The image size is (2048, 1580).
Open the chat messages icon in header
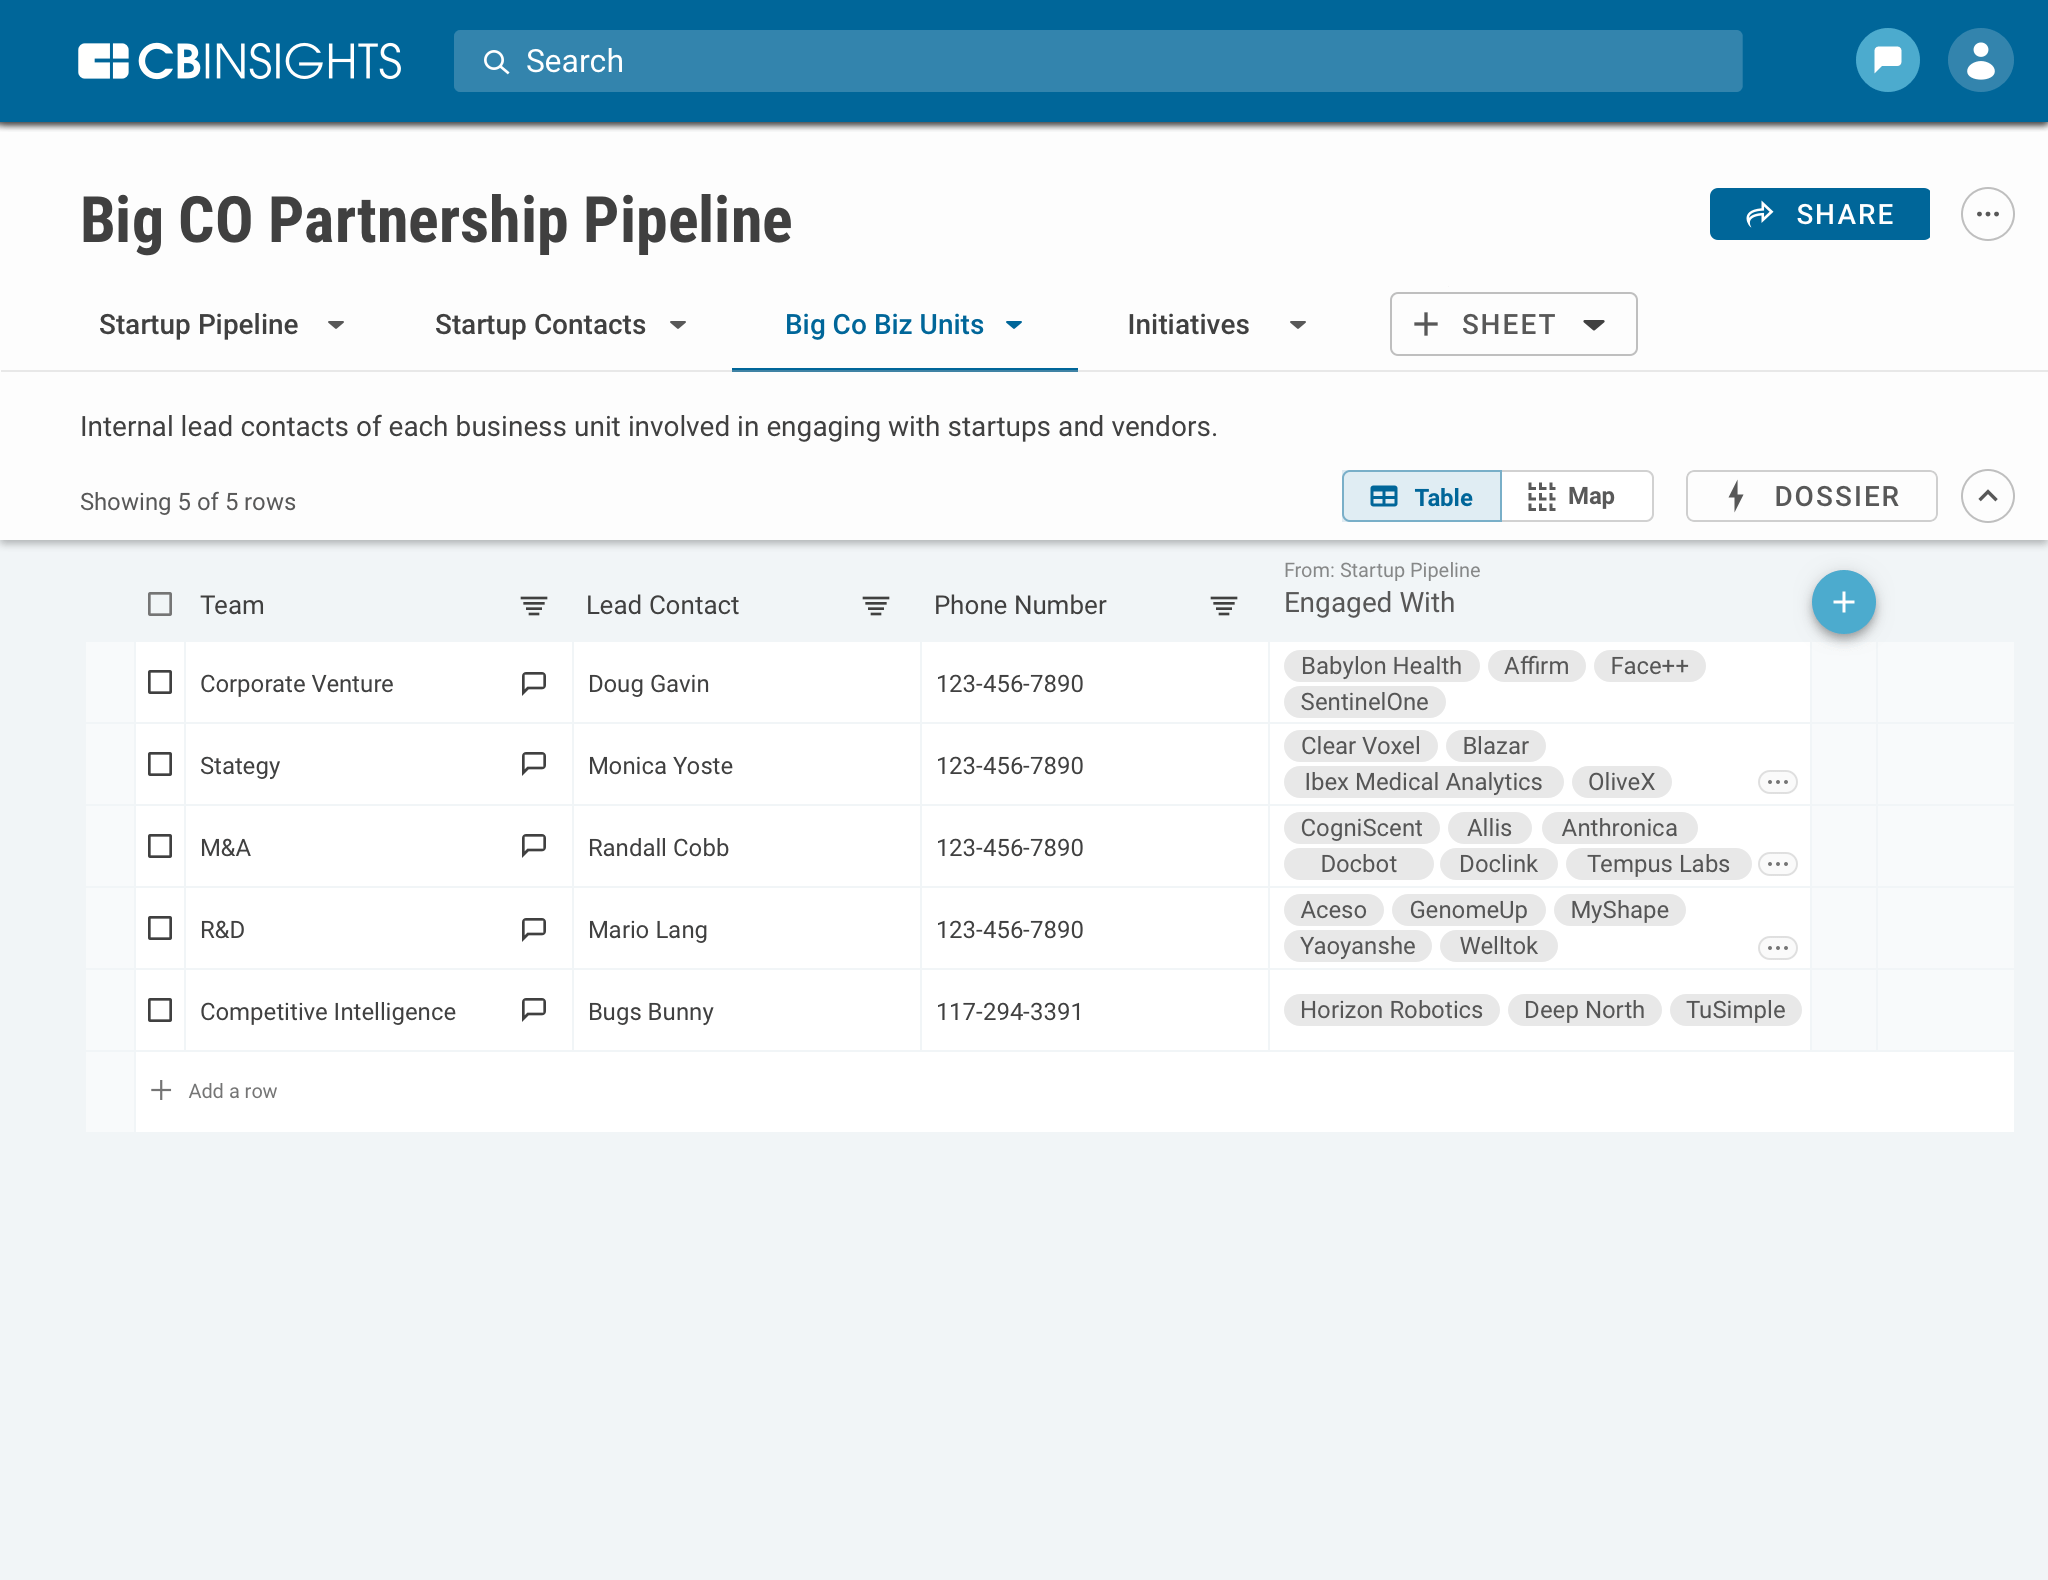click(1887, 61)
